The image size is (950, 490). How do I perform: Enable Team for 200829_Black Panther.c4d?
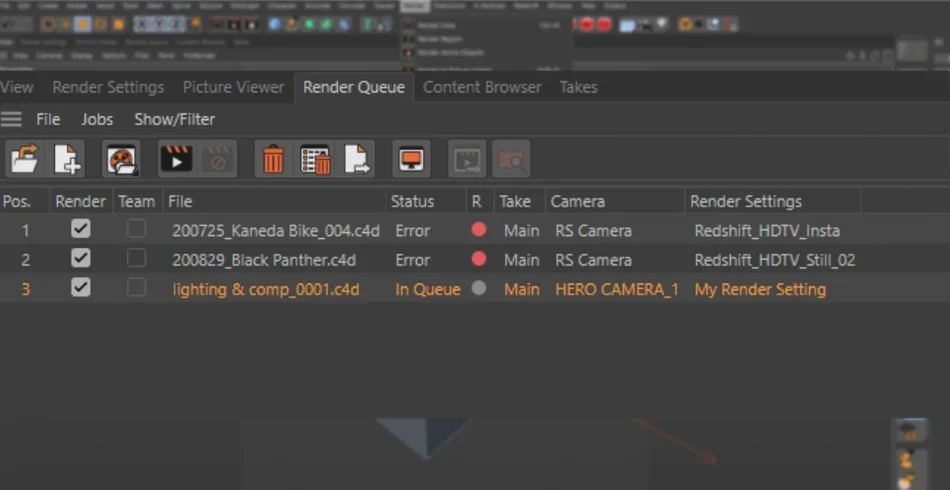(136, 258)
